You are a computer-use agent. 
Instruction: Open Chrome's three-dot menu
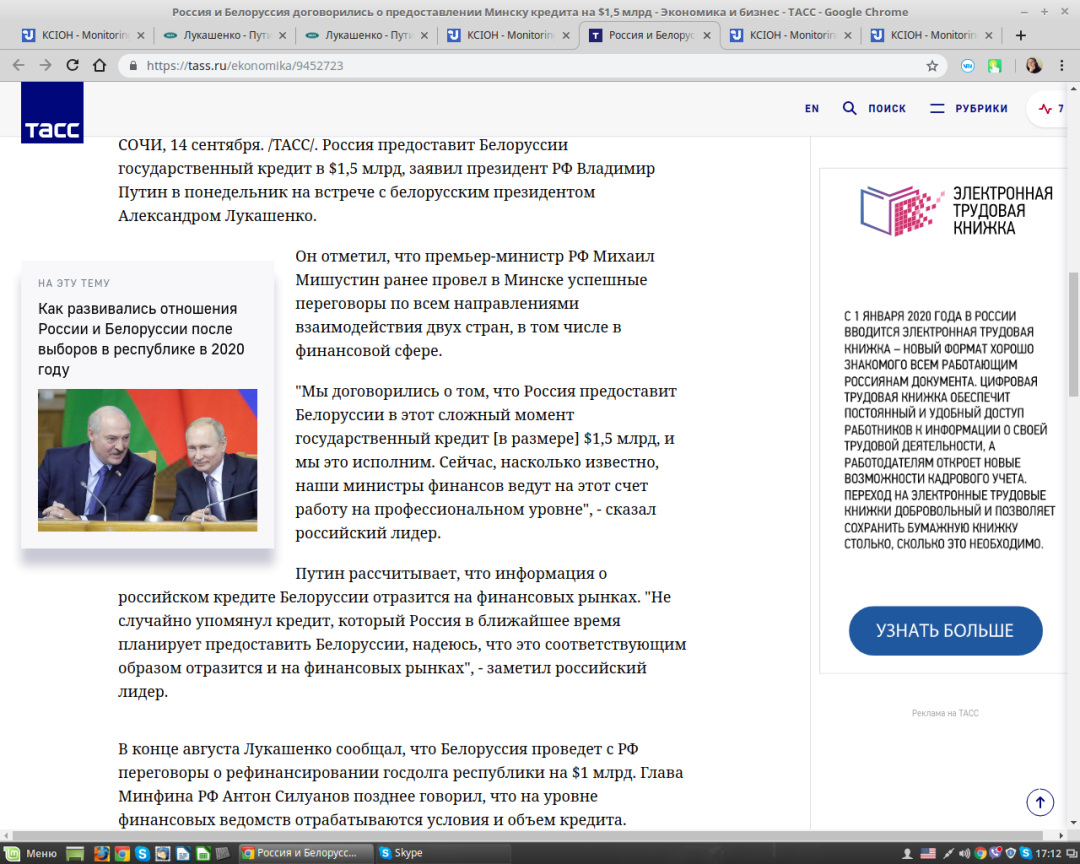(1063, 66)
